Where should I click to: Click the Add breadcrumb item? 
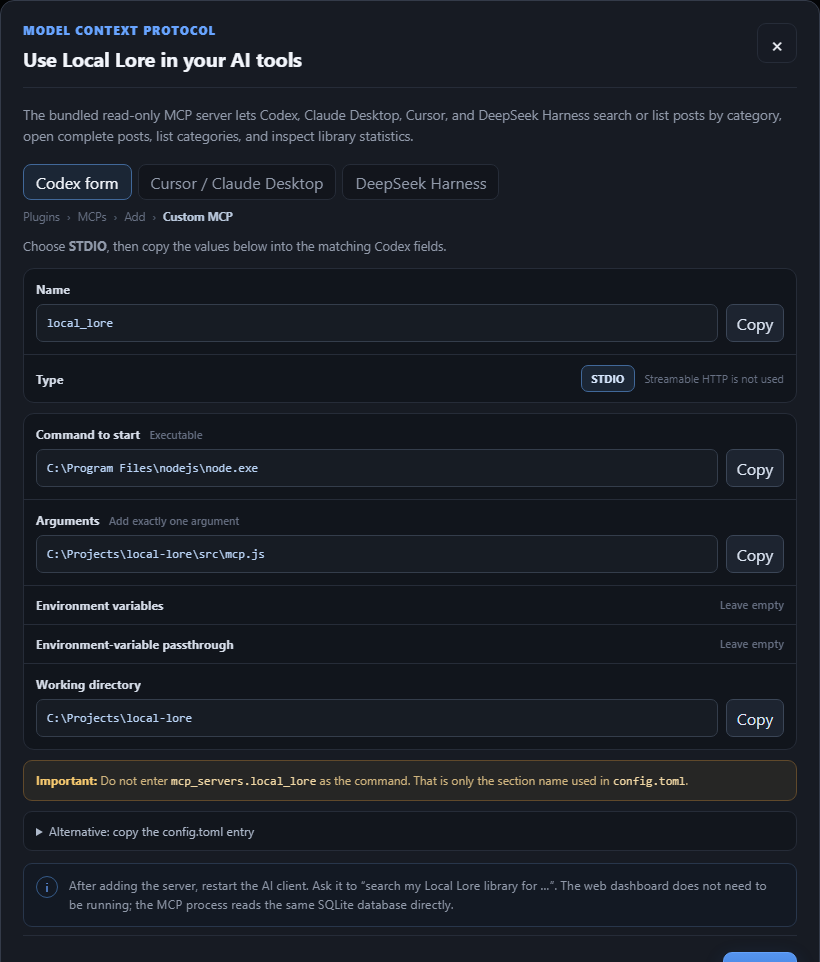coord(135,217)
